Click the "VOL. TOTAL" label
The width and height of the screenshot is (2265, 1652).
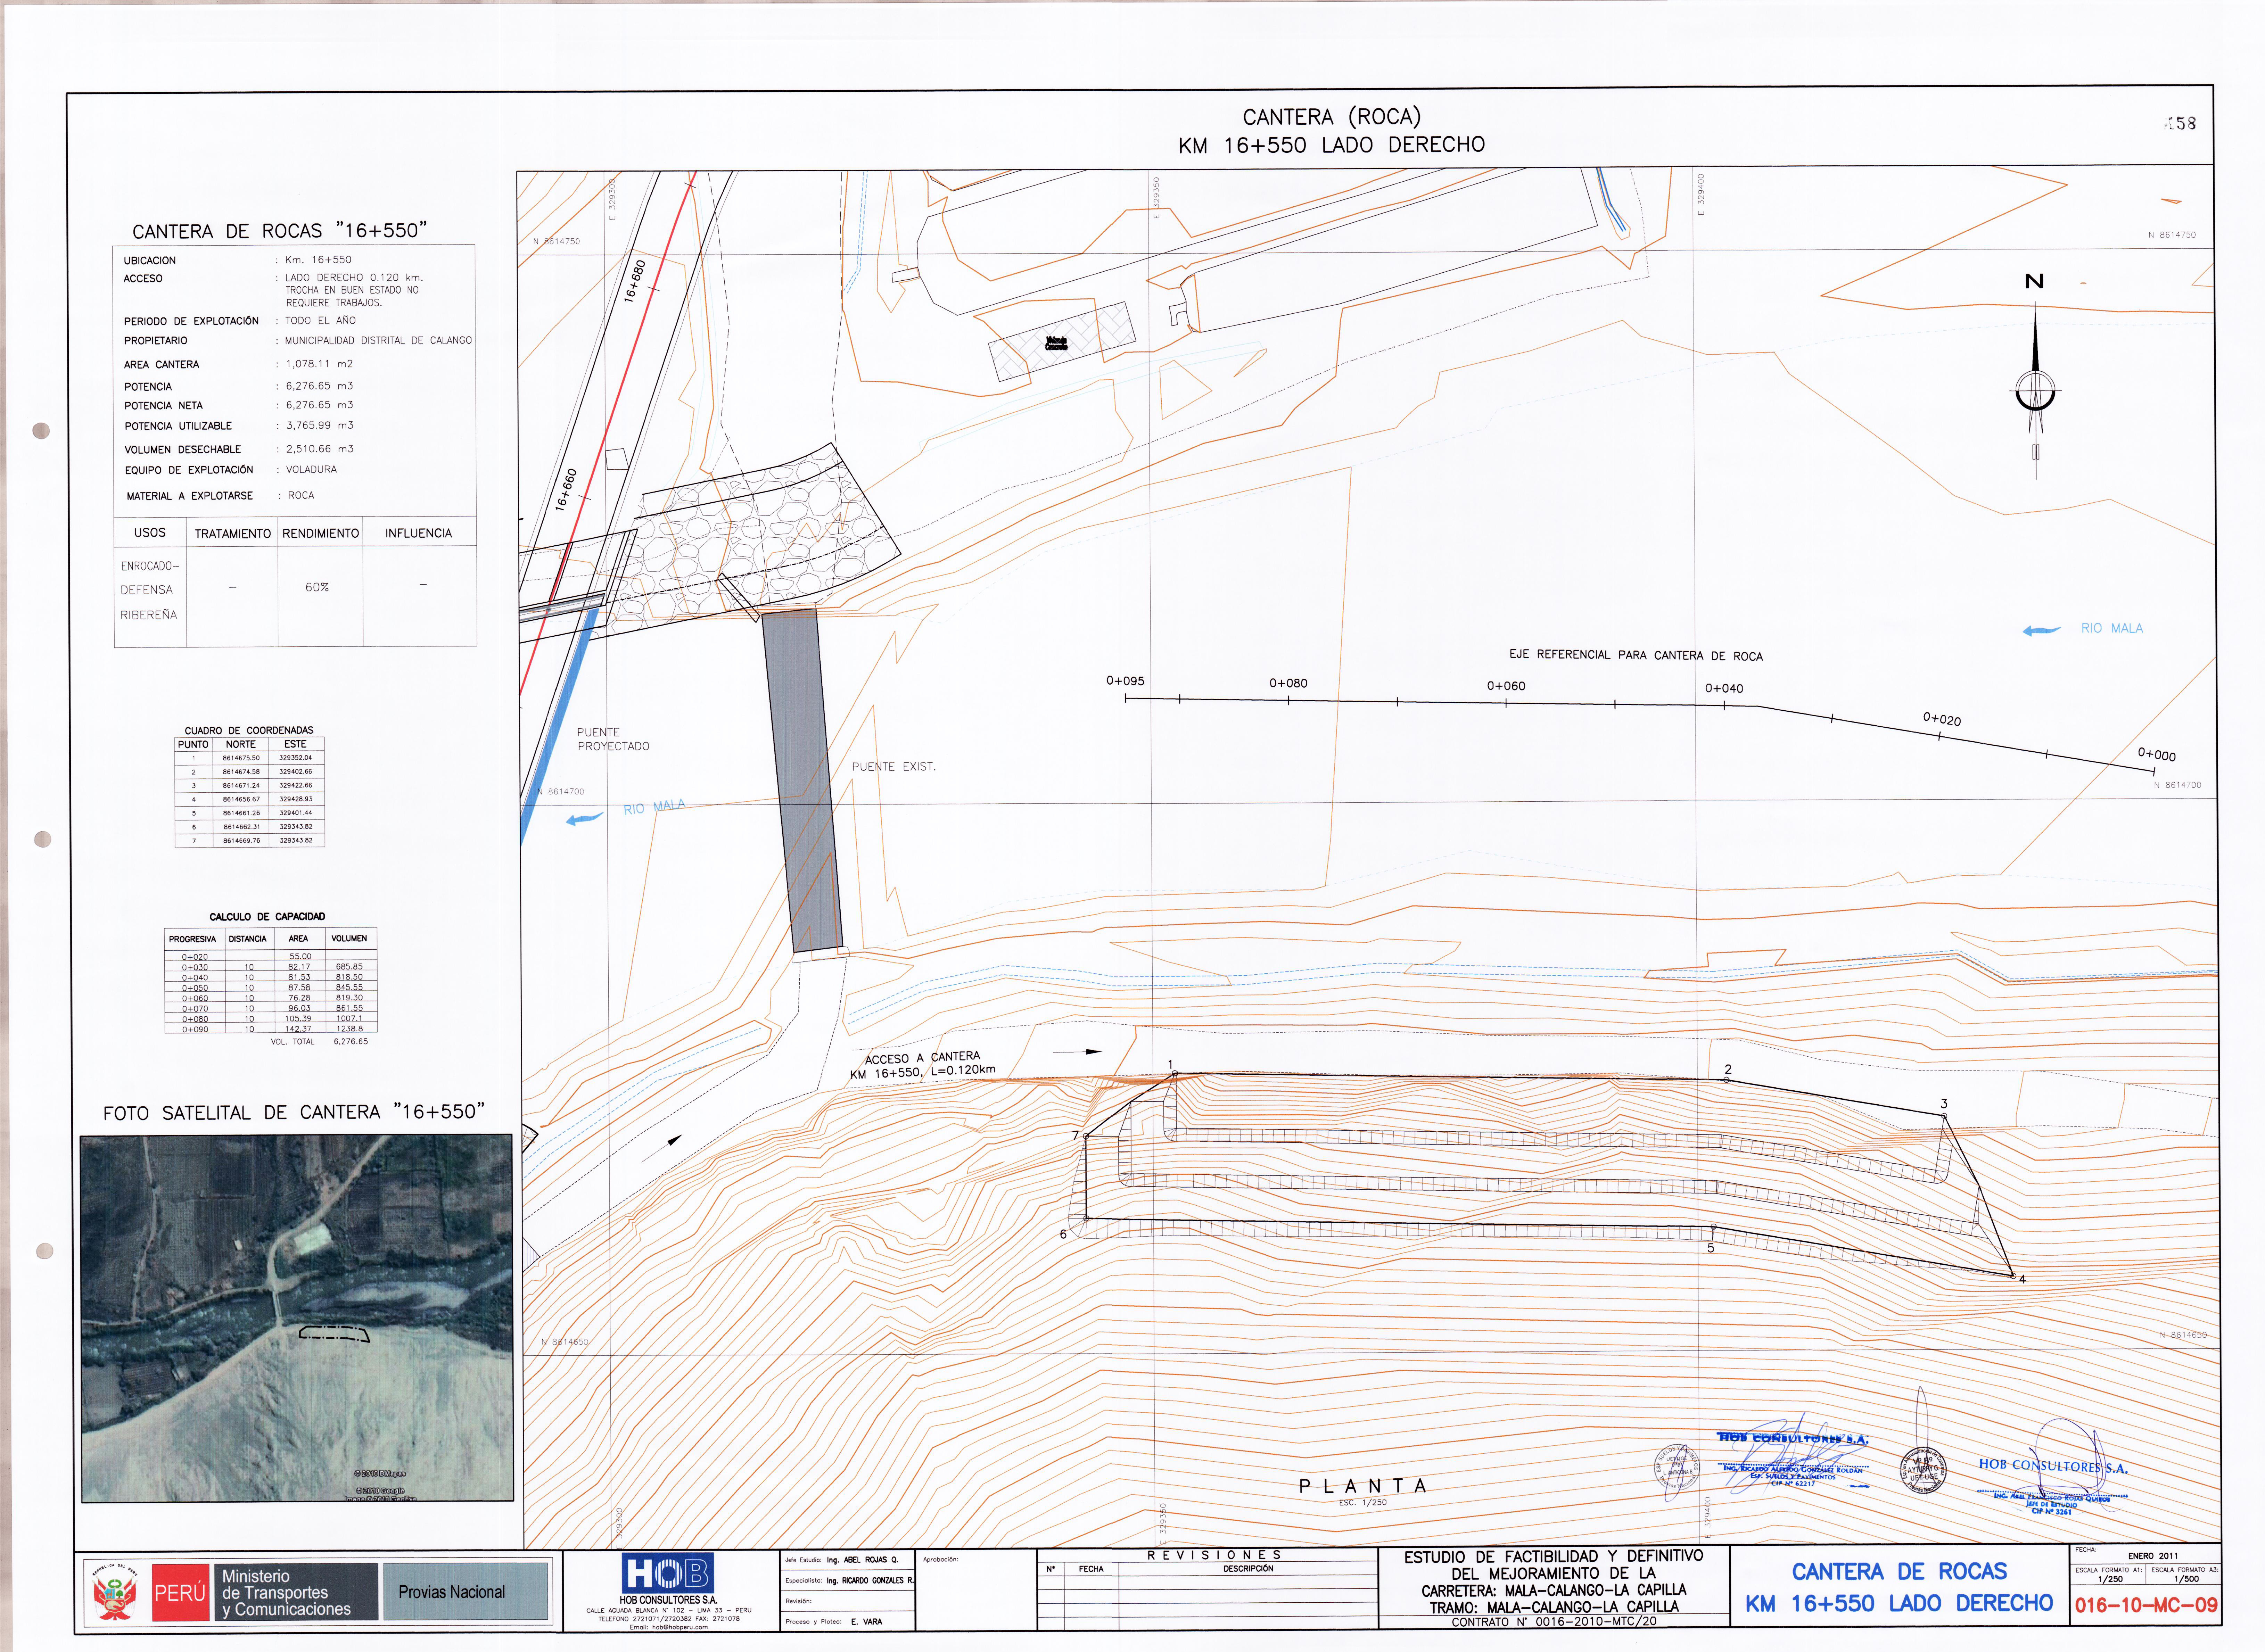click(x=292, y=1042)
